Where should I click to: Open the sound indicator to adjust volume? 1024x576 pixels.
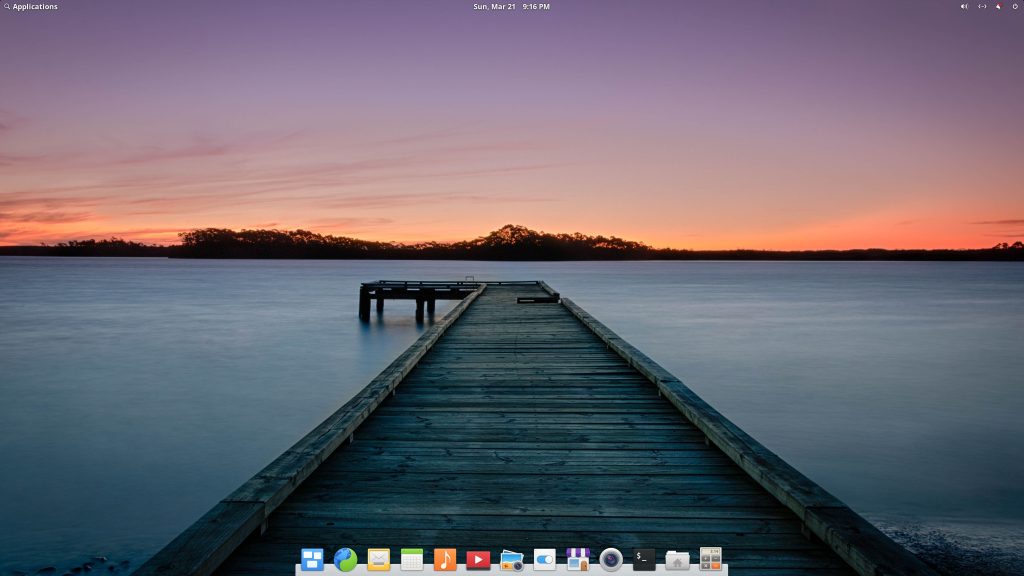click(963, 7)
